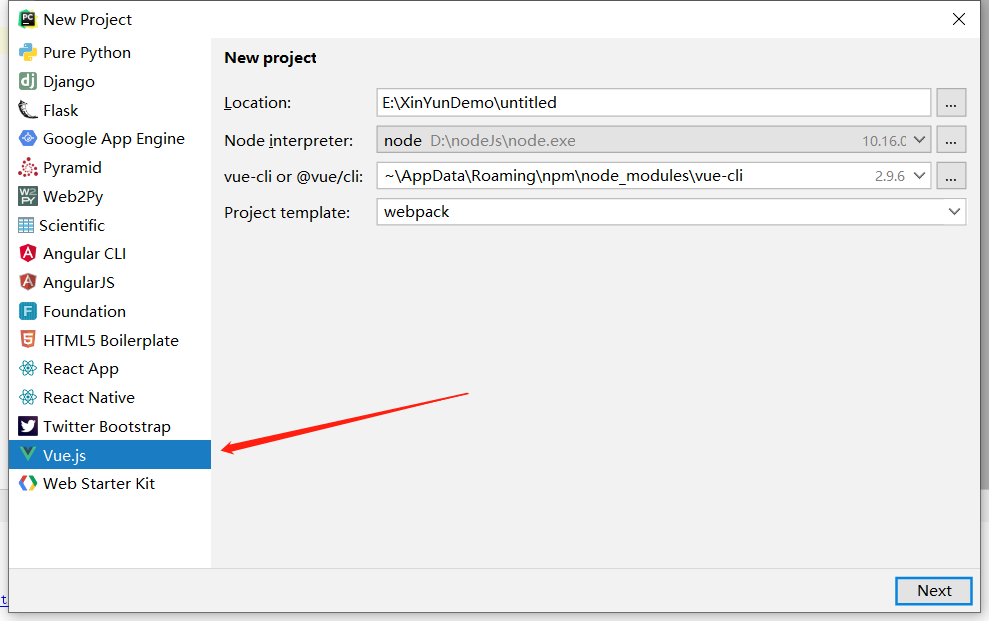Pick the Angular CLI icon
989x621 pixels.
click(x=28, y=254)
